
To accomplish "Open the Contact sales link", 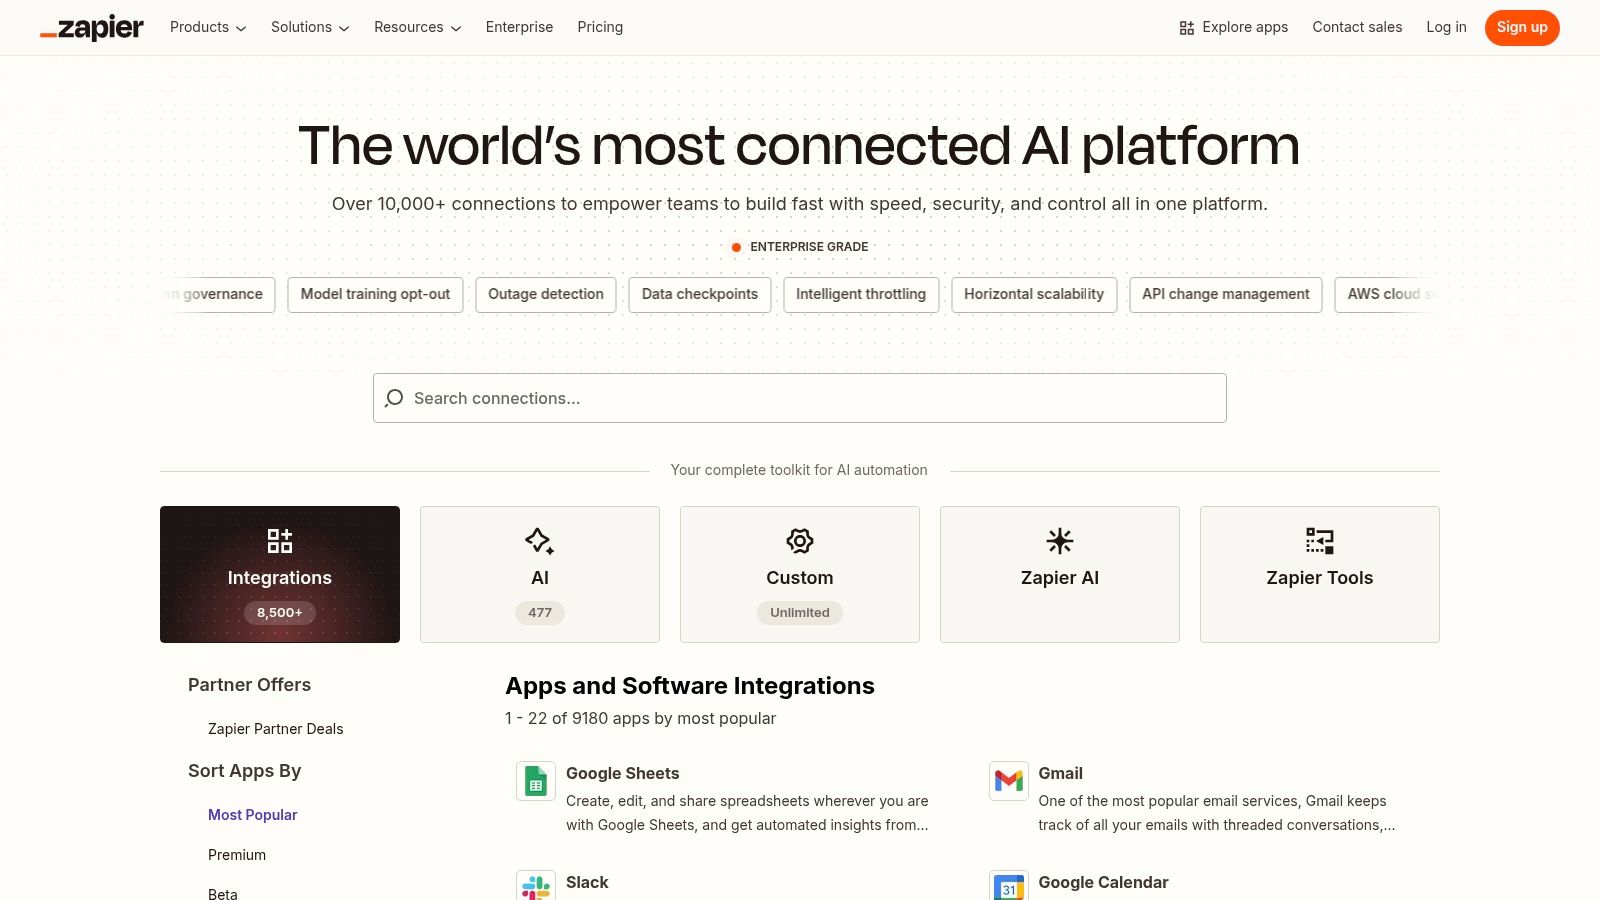I will (x=1357, y=27).
